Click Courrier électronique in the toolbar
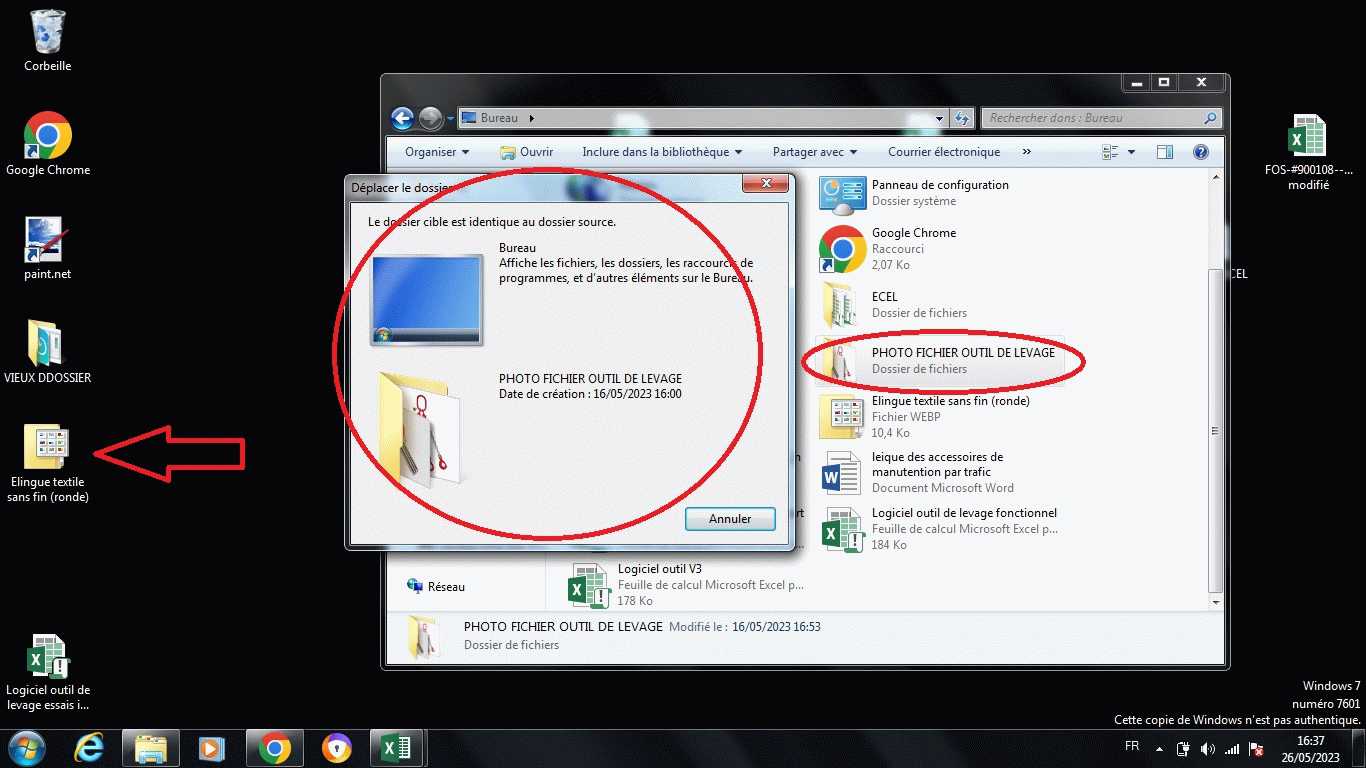The width and height of the screenshot is (1366, 768). tap(944, 152)
